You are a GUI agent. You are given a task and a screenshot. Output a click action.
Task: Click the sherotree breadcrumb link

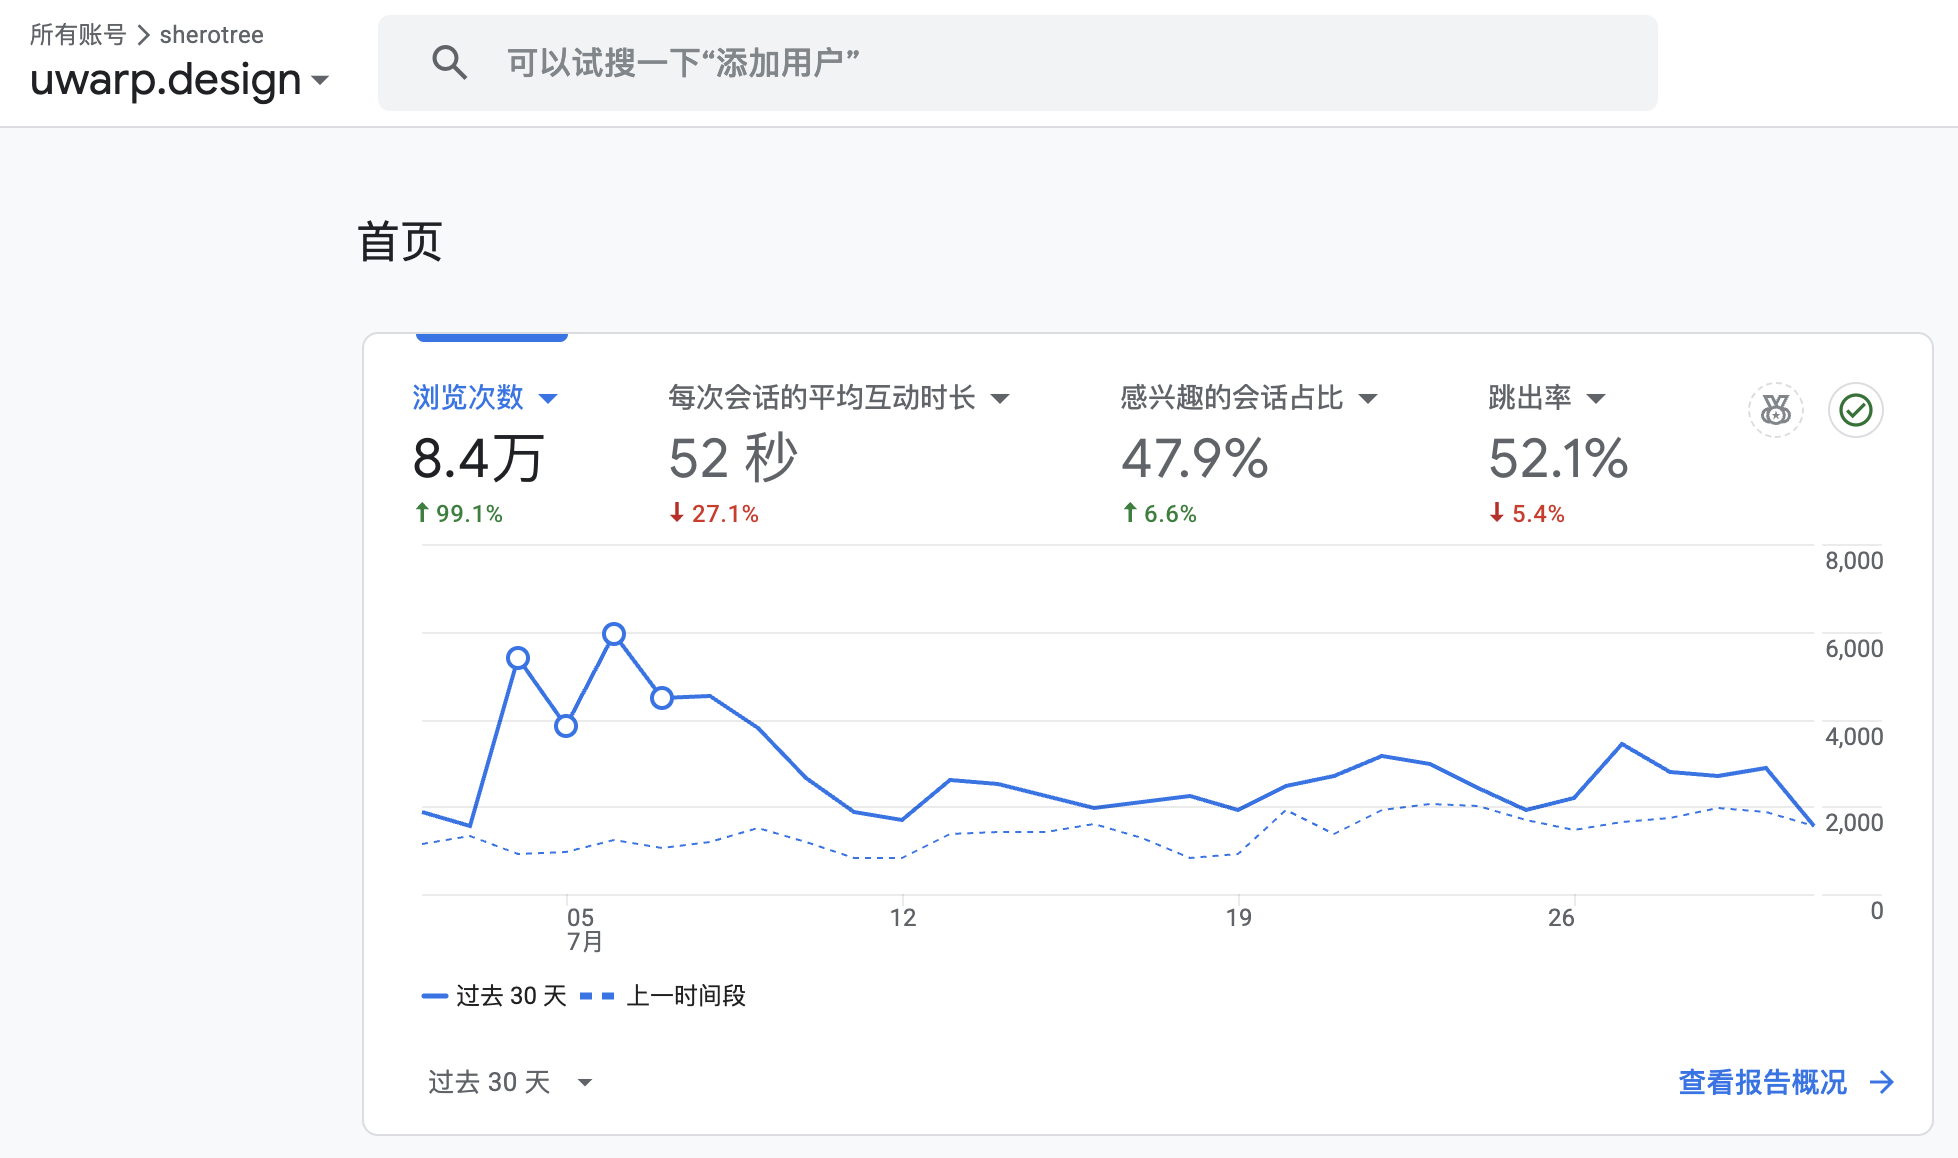click(211, 35)
